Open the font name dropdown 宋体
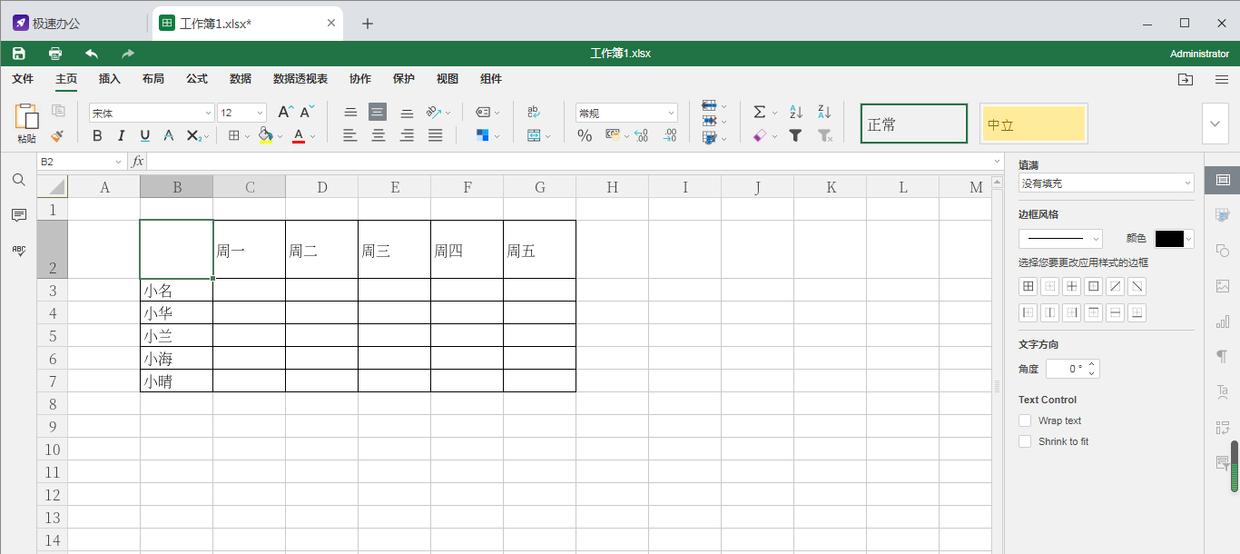The height and width of the screenshot is (554, 1240). [x=208, y=113]
